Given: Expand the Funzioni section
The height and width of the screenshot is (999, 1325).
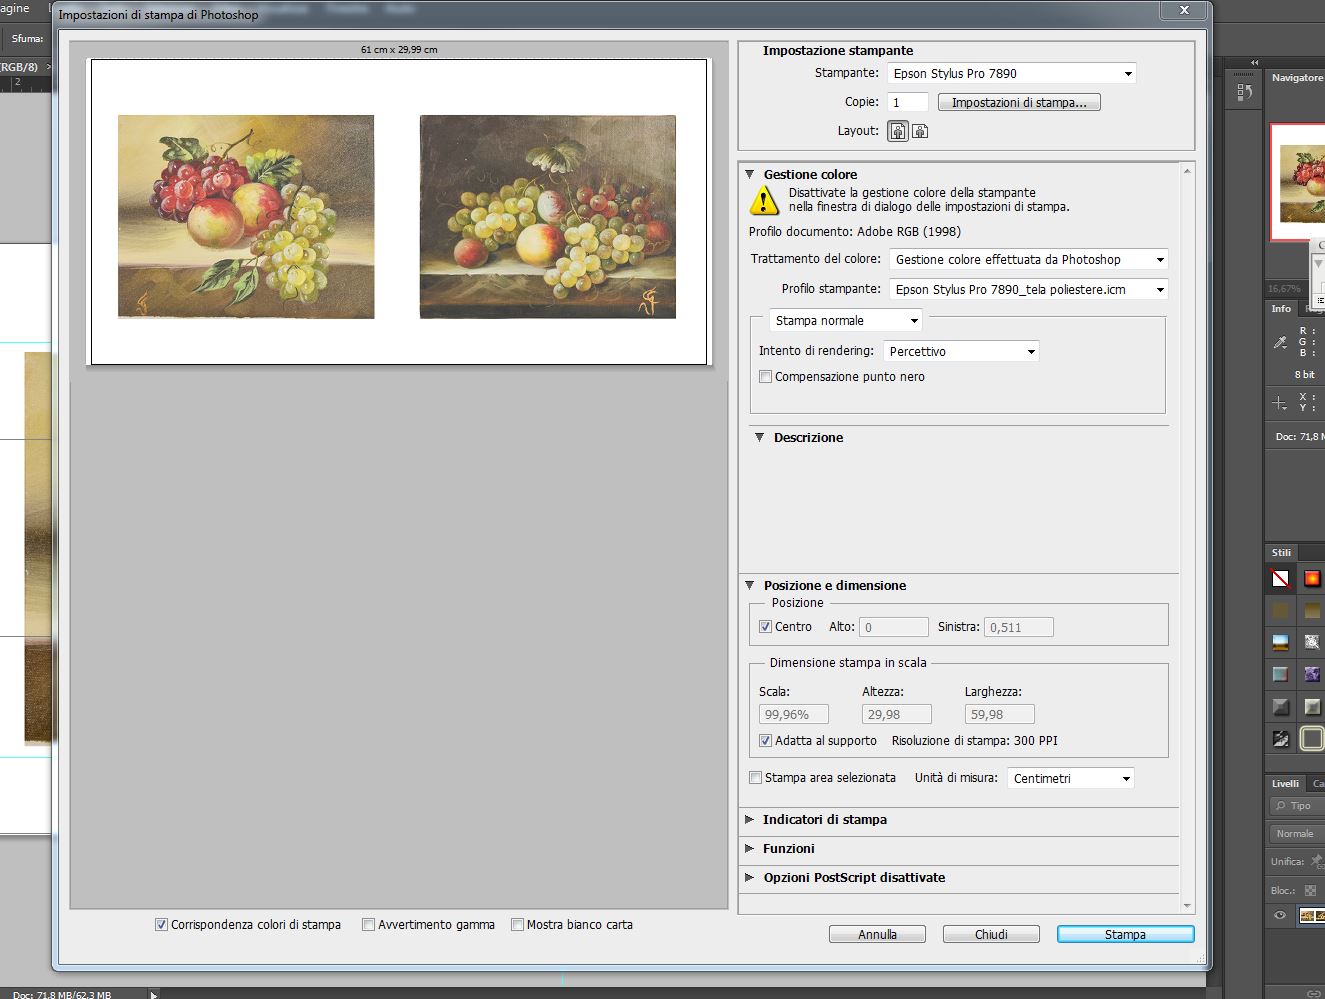Looking at the screenshot, I should tap(750, 849).
